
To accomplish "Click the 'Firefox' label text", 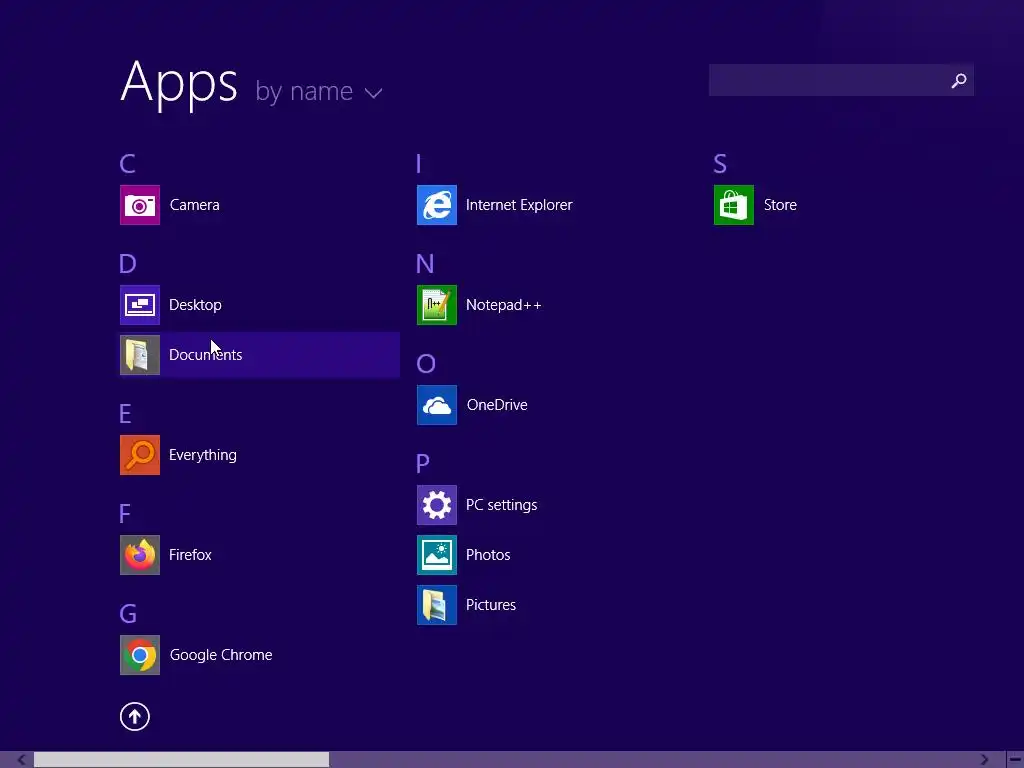I will pyautogui.click(x=190, y=555).
